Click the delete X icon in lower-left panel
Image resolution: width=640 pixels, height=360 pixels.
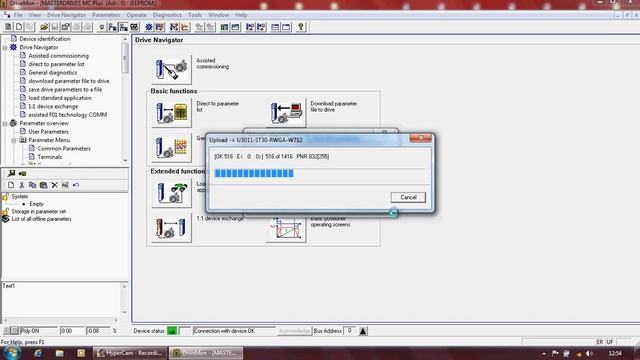pos(54,185)
